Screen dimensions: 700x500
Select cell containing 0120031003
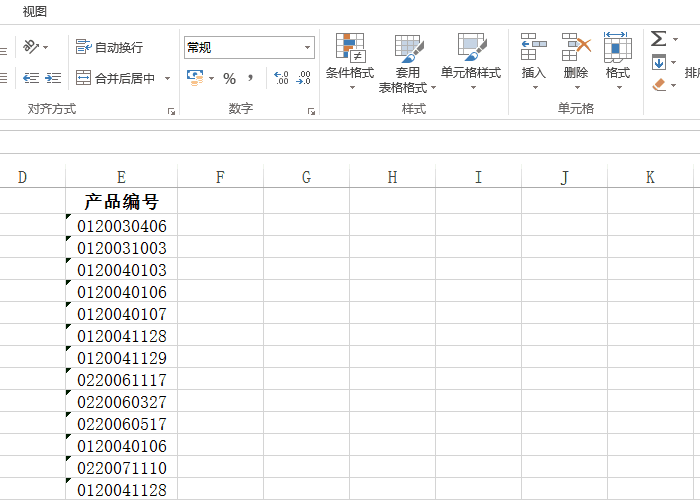[x=121, y=247]
